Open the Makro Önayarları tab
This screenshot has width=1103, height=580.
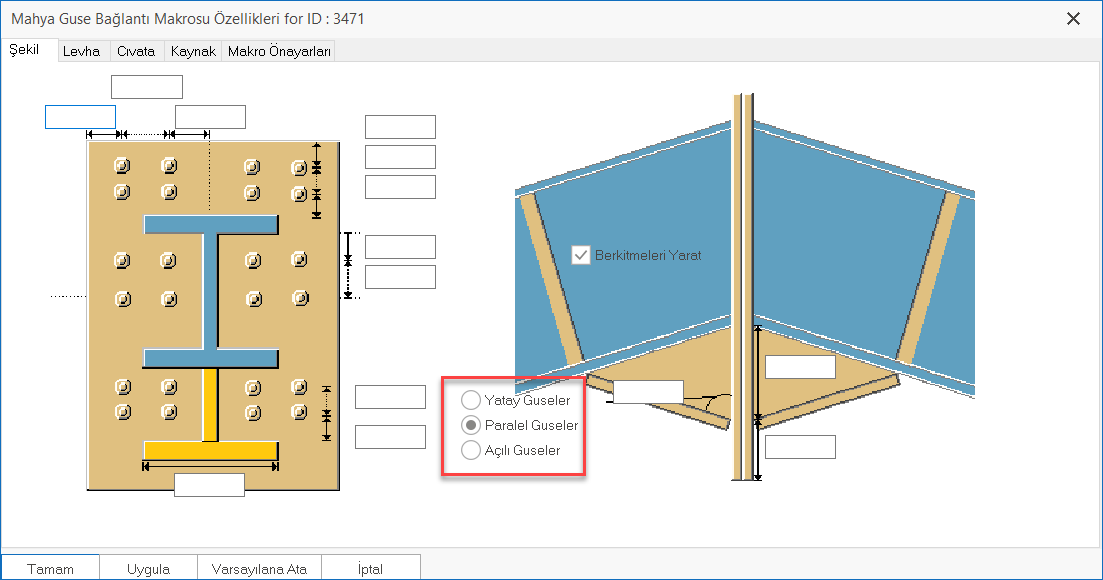(x=279, y=51)
